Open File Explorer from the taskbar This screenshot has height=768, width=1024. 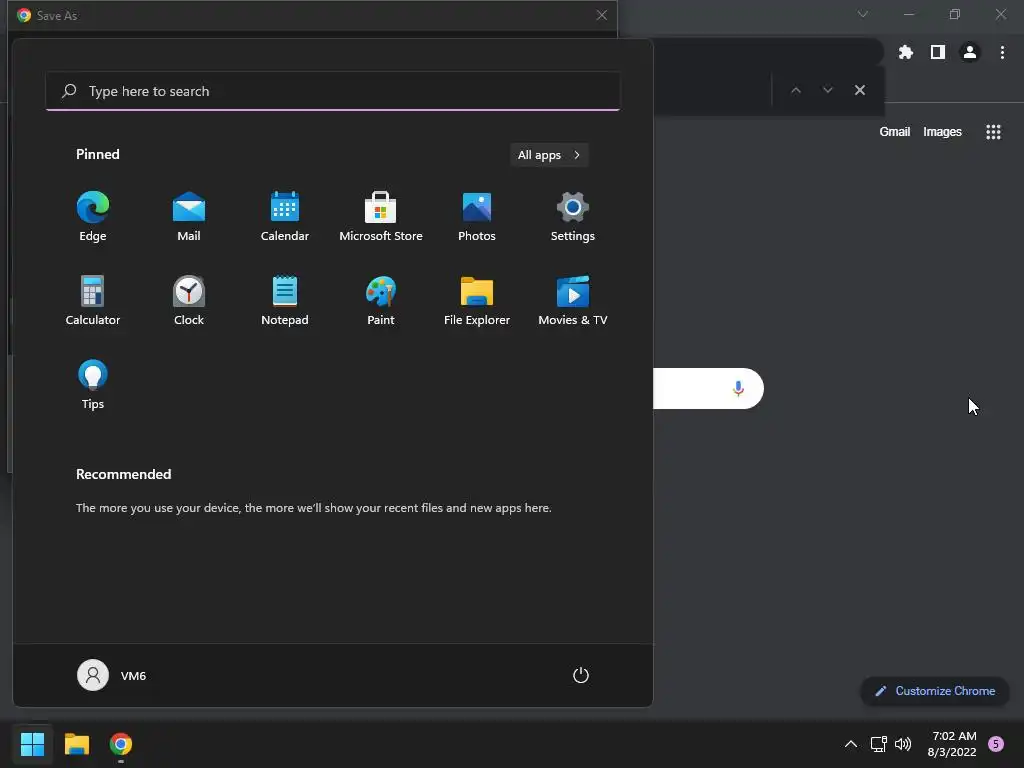(76, 744)
